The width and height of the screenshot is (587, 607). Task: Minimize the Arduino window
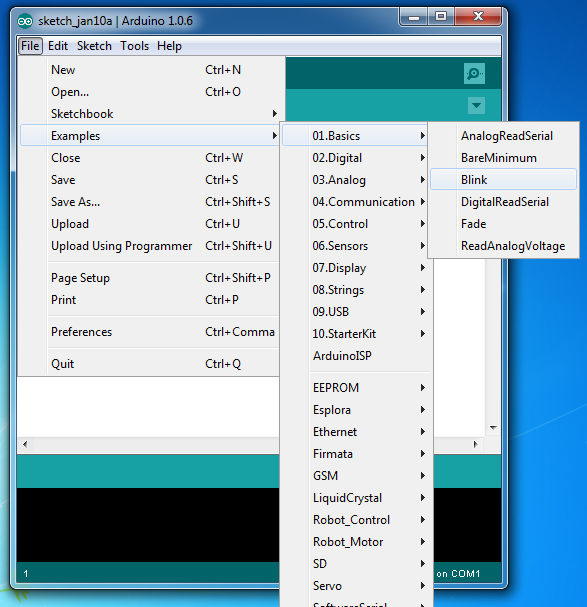(x=414, y=17)
